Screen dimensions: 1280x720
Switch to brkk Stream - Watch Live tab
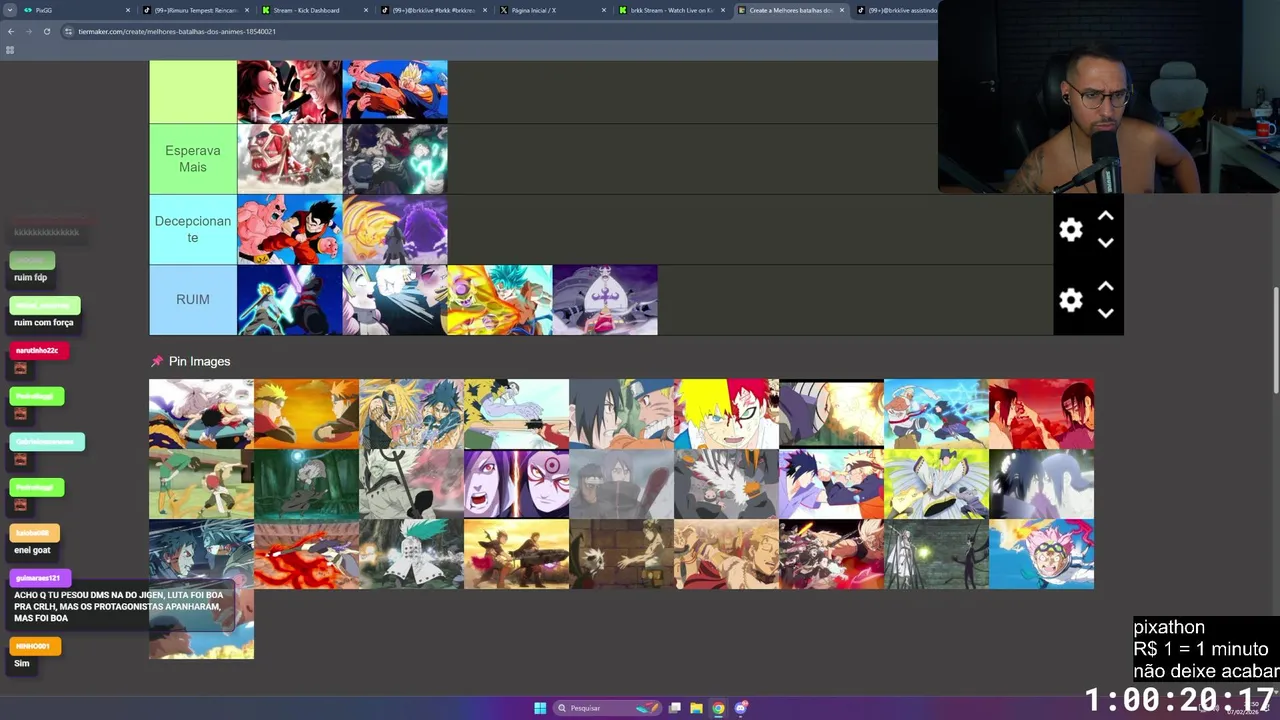(x=670, y=10)
